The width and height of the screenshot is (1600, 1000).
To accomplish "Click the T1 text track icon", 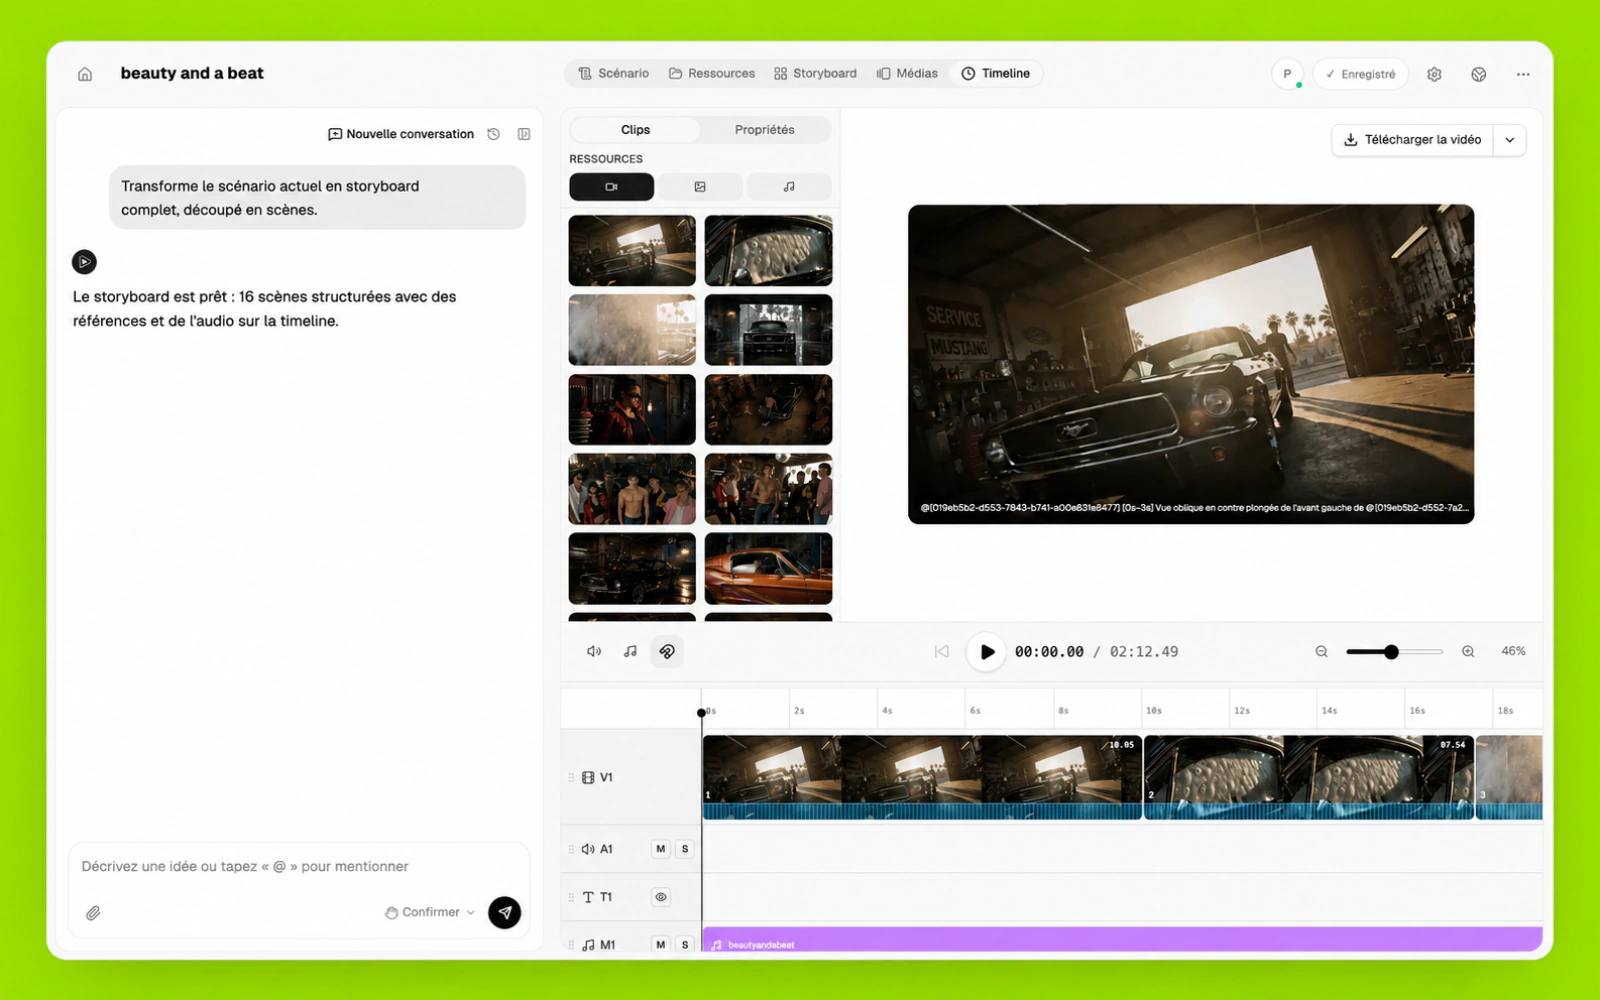I will 588,897.
